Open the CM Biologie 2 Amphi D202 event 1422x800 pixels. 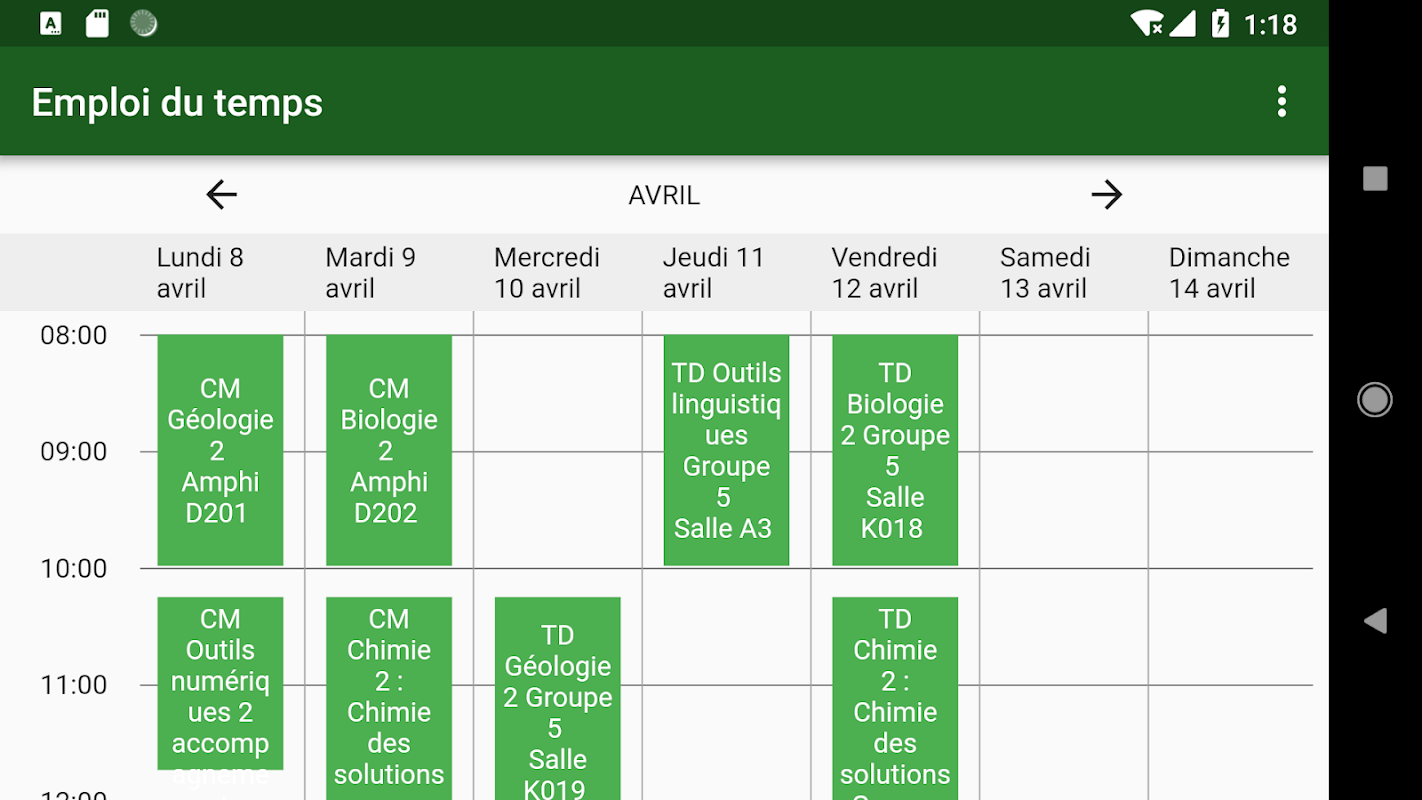point(389,450)
